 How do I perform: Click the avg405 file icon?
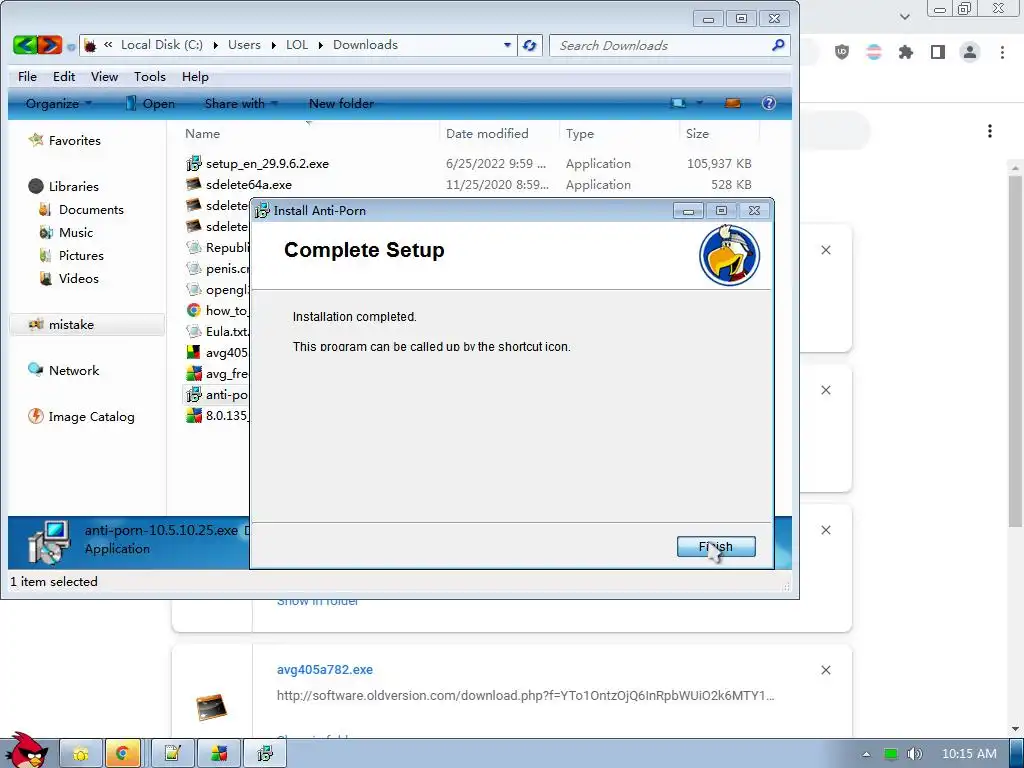tap(193, 353)
